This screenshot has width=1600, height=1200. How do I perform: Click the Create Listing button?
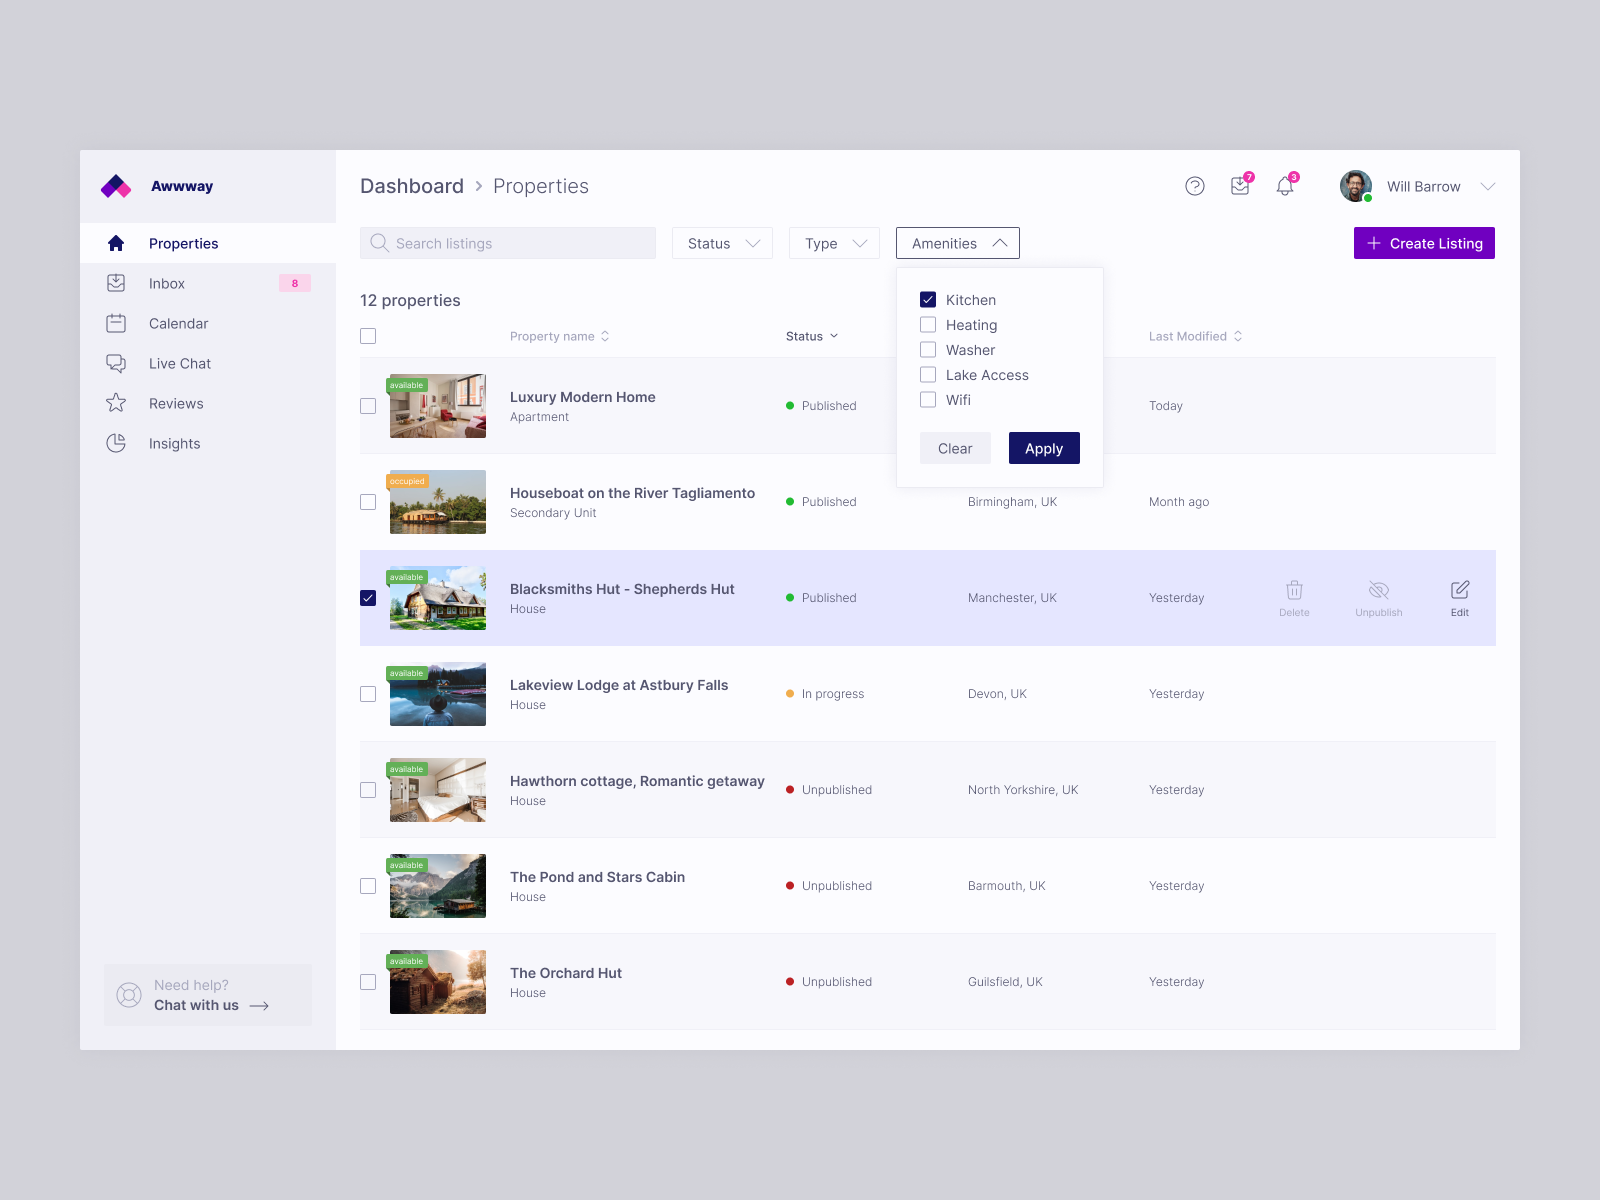pos(1423,243)
